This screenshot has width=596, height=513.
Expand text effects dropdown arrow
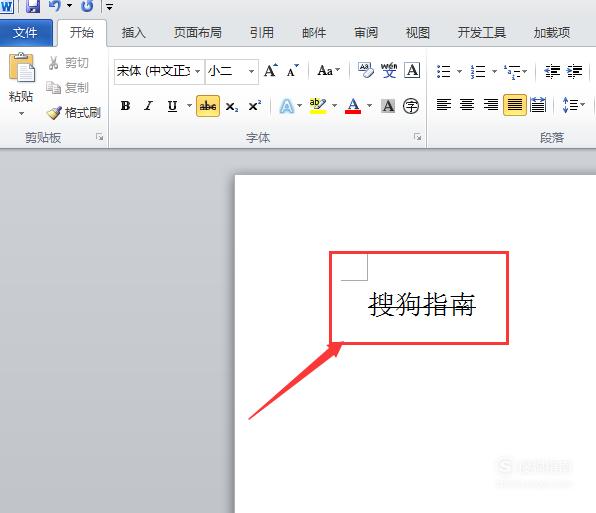coord(300,106)
